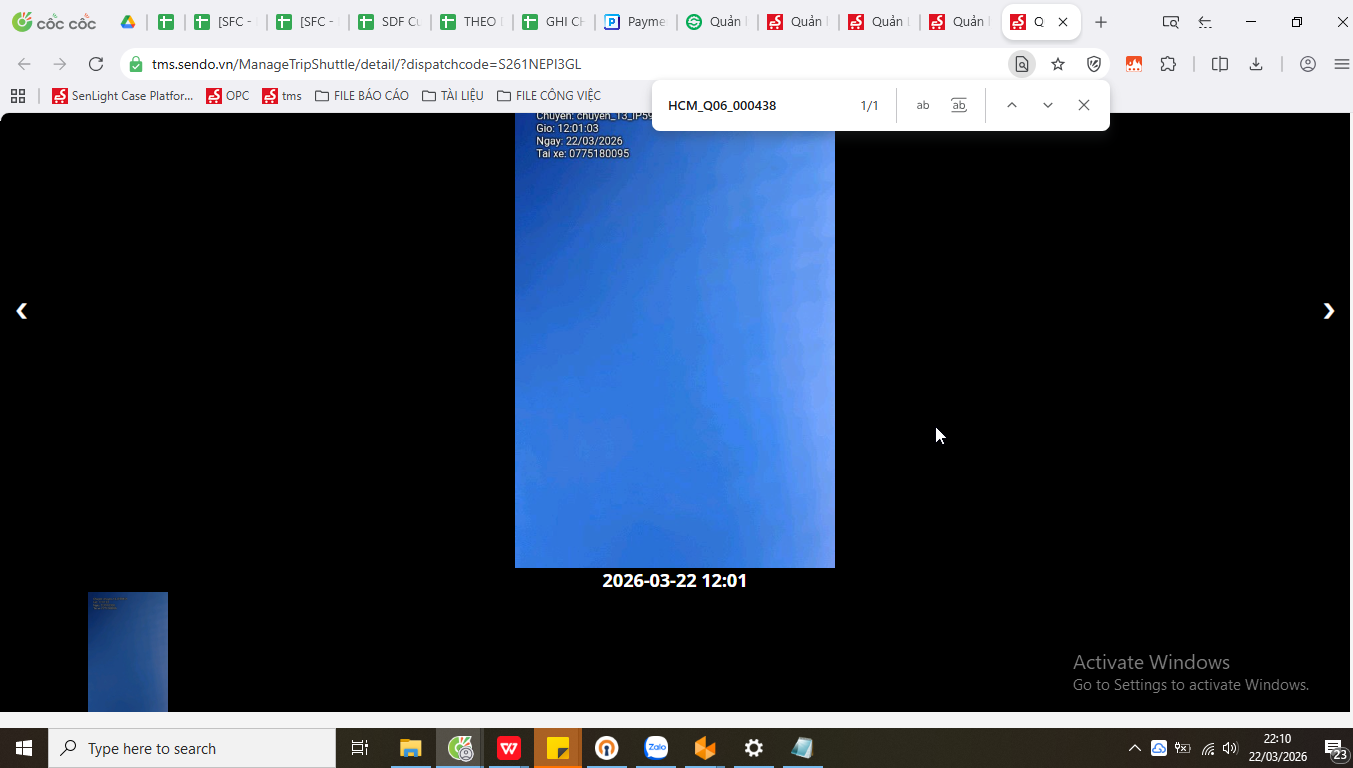Switch to the Google Drive pinned tab
Screen dimensions: 1353x768
128,22
